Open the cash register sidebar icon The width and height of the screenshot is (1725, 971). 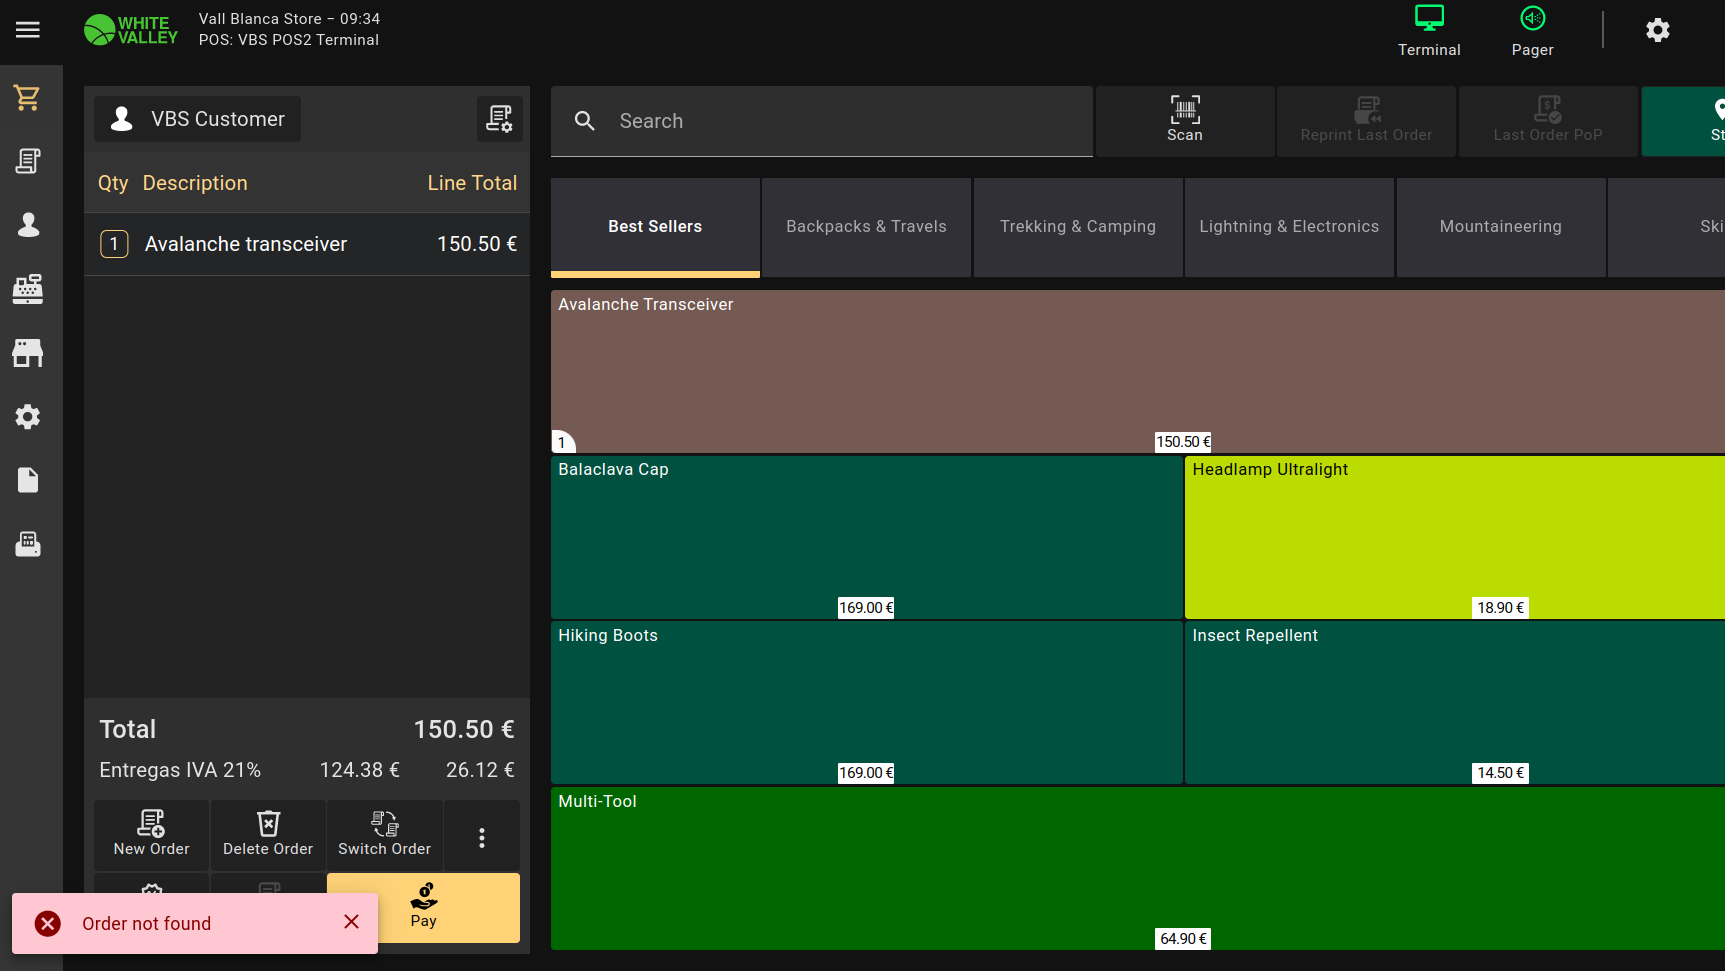point(28,289)
